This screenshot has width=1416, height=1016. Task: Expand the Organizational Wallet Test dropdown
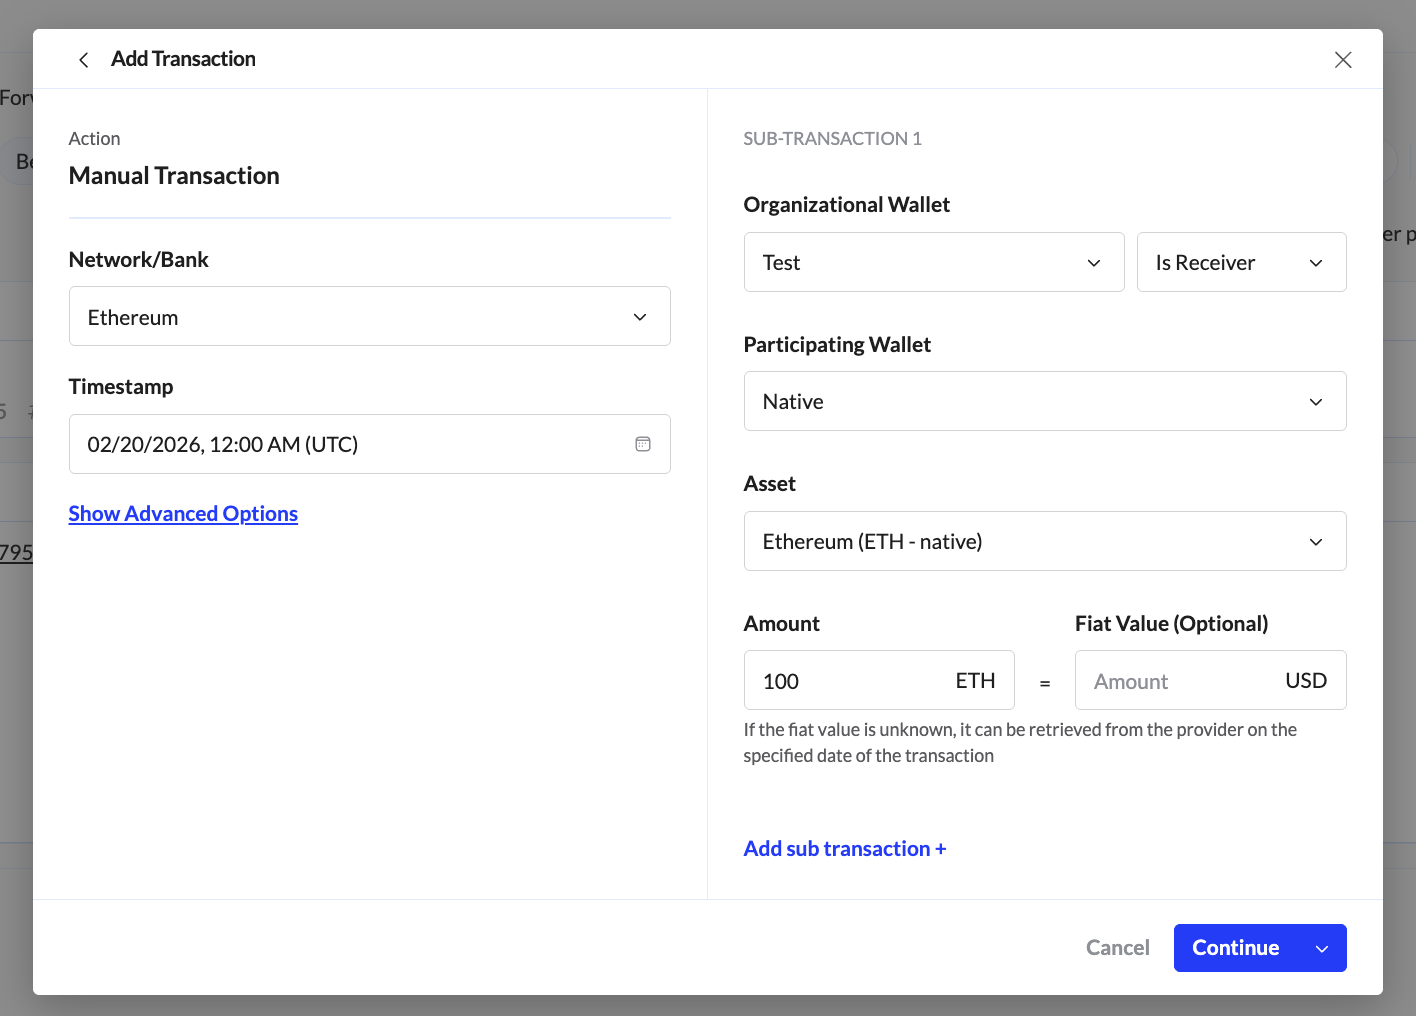click(x=933, y=263)
